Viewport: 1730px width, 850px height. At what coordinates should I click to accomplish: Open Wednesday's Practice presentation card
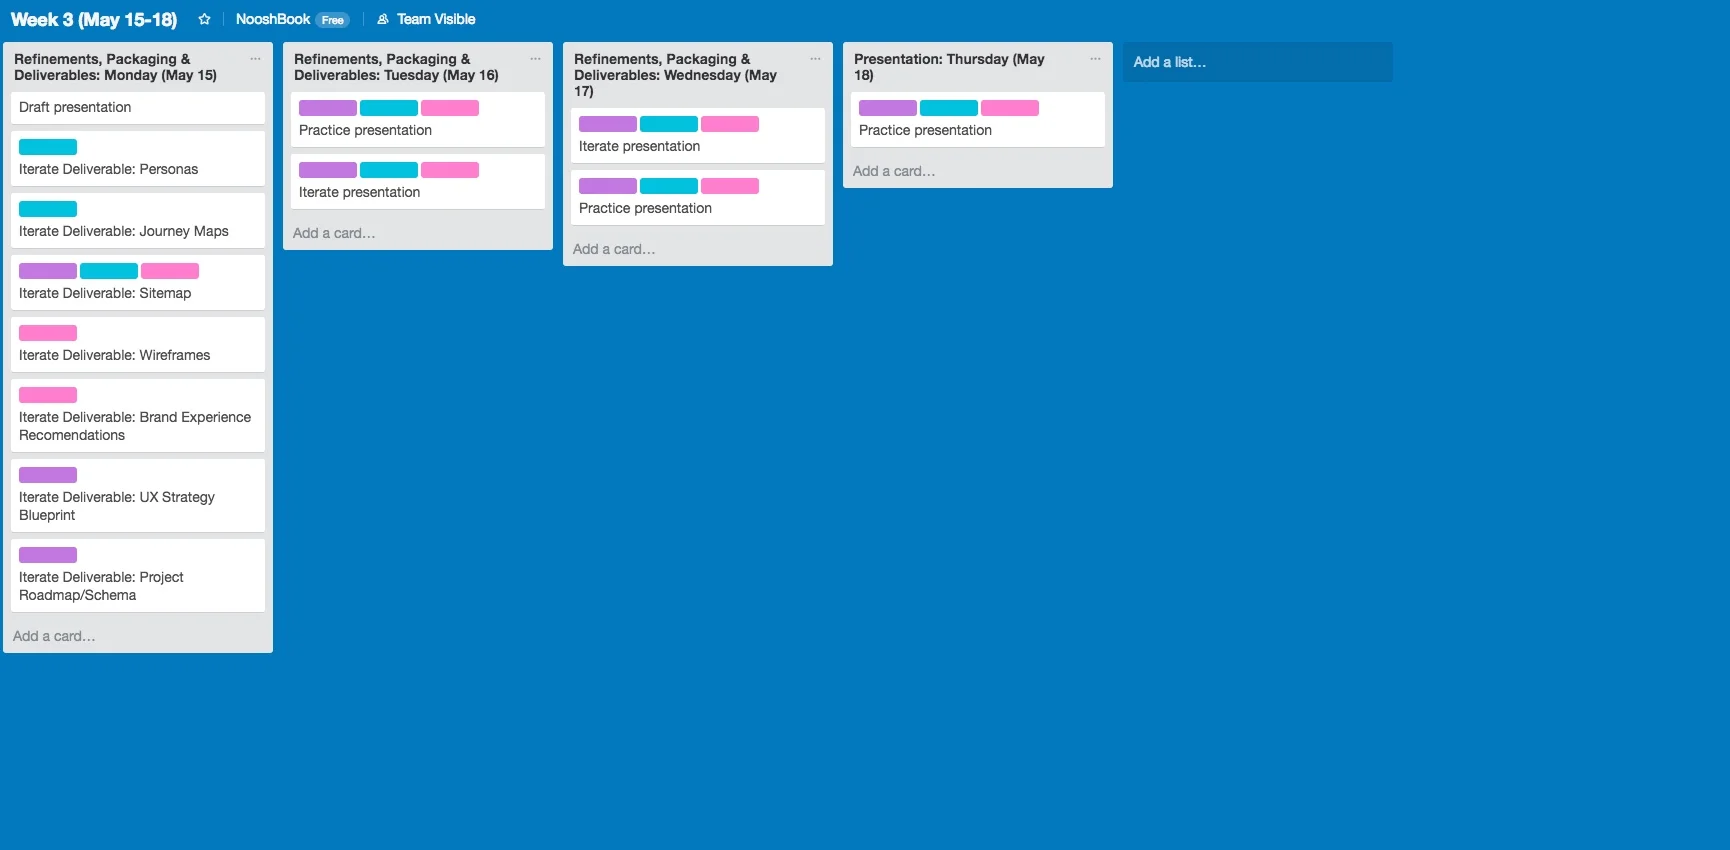tap(698, 198)
